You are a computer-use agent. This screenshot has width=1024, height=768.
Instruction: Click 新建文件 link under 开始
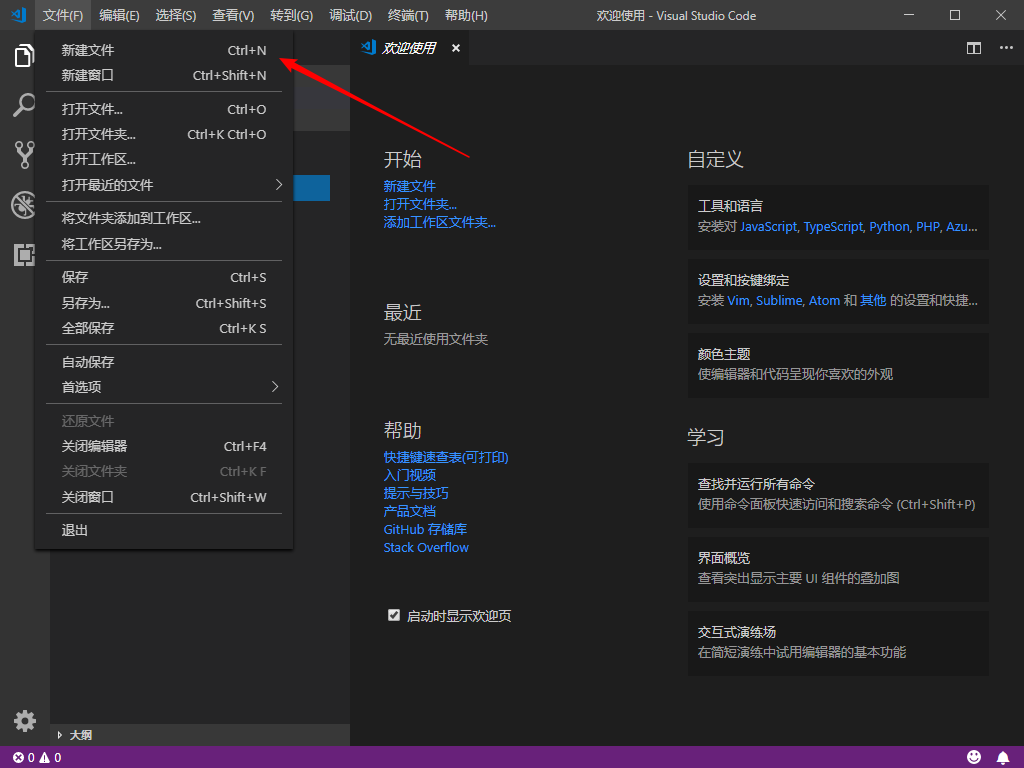[409, 186]
